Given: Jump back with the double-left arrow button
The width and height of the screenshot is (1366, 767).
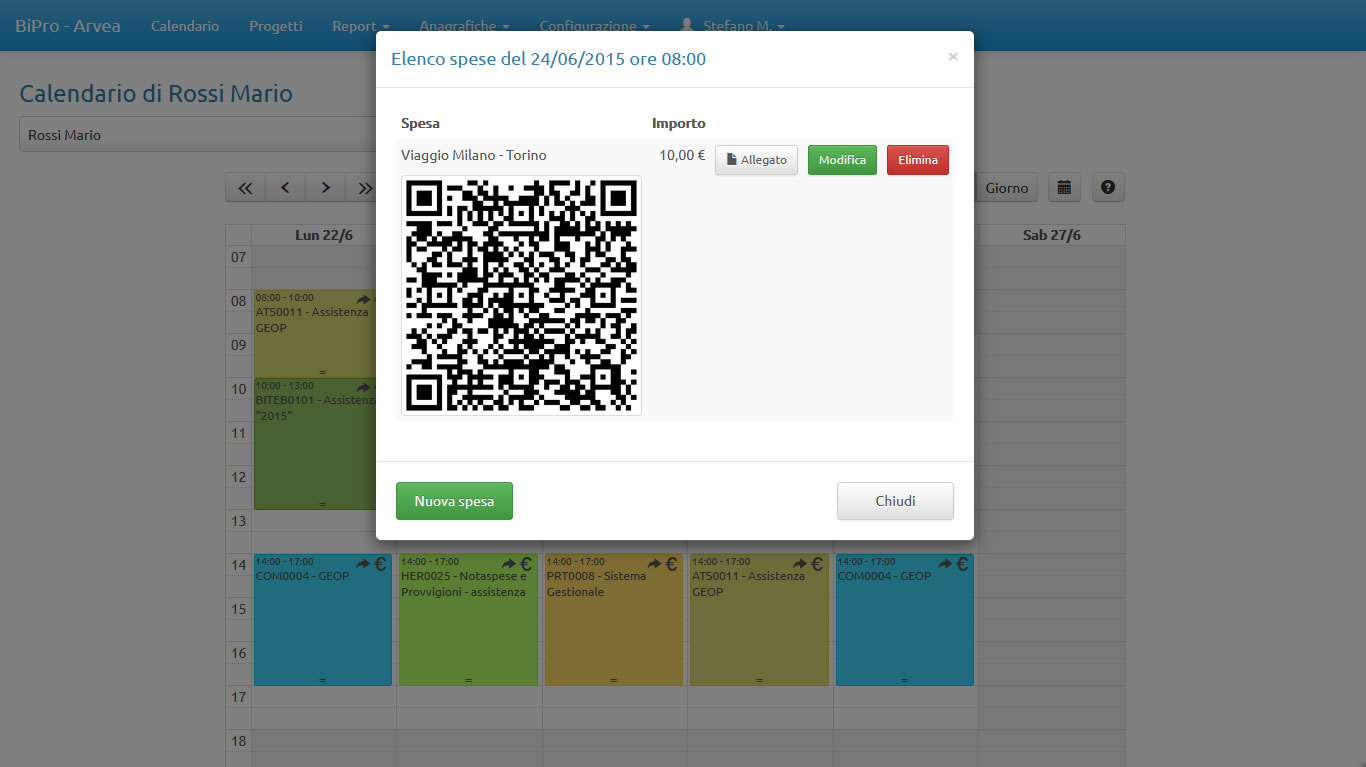Looking at the screenshot, I should pyautogui.click(x=245, y=188).
